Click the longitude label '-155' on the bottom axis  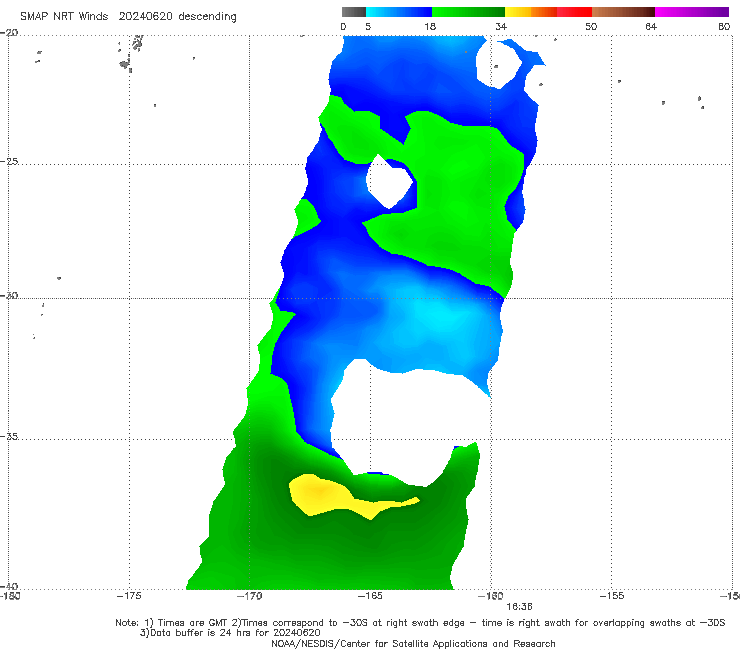pos(612,596)
